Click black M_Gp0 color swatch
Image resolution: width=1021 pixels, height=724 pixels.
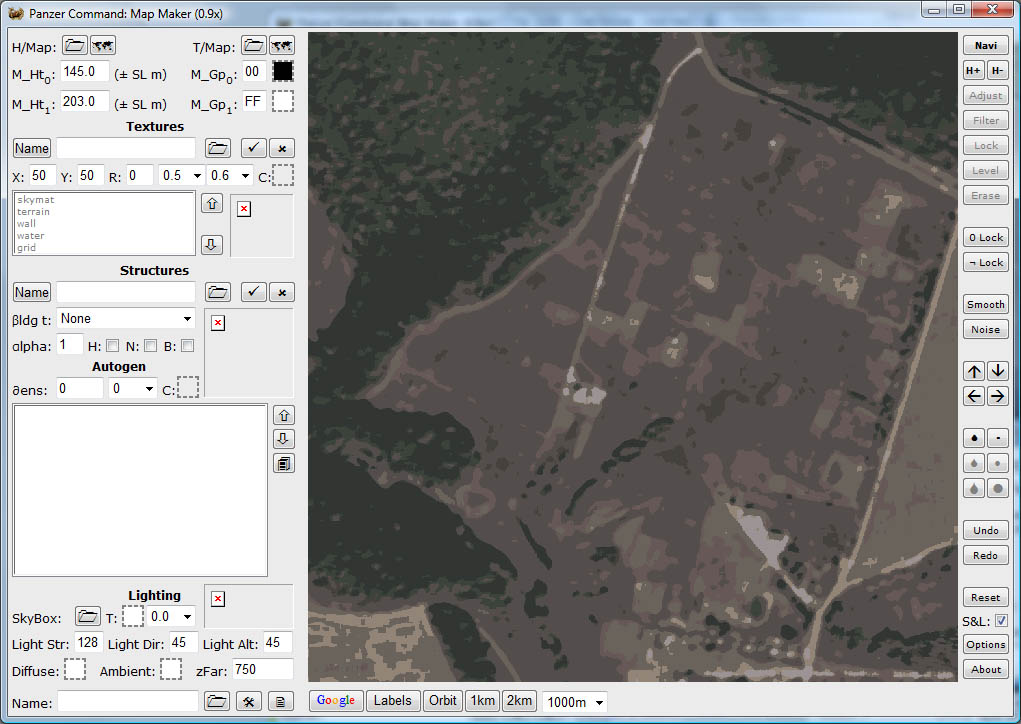point(283,71)
